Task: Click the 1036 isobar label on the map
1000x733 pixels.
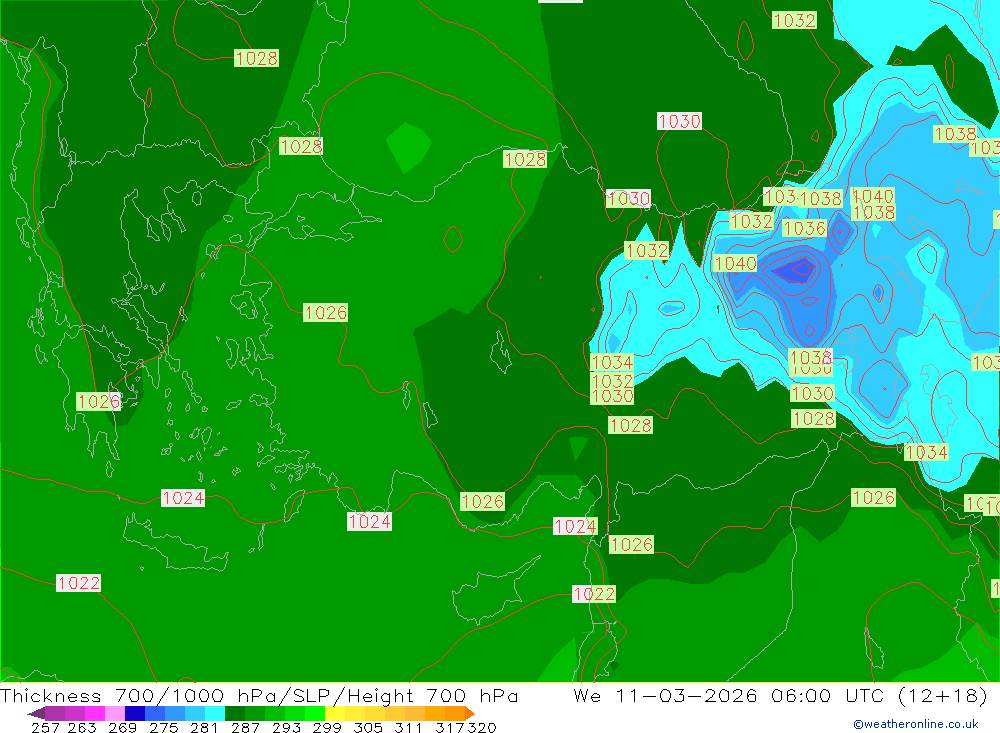Action: coord(804,228)
